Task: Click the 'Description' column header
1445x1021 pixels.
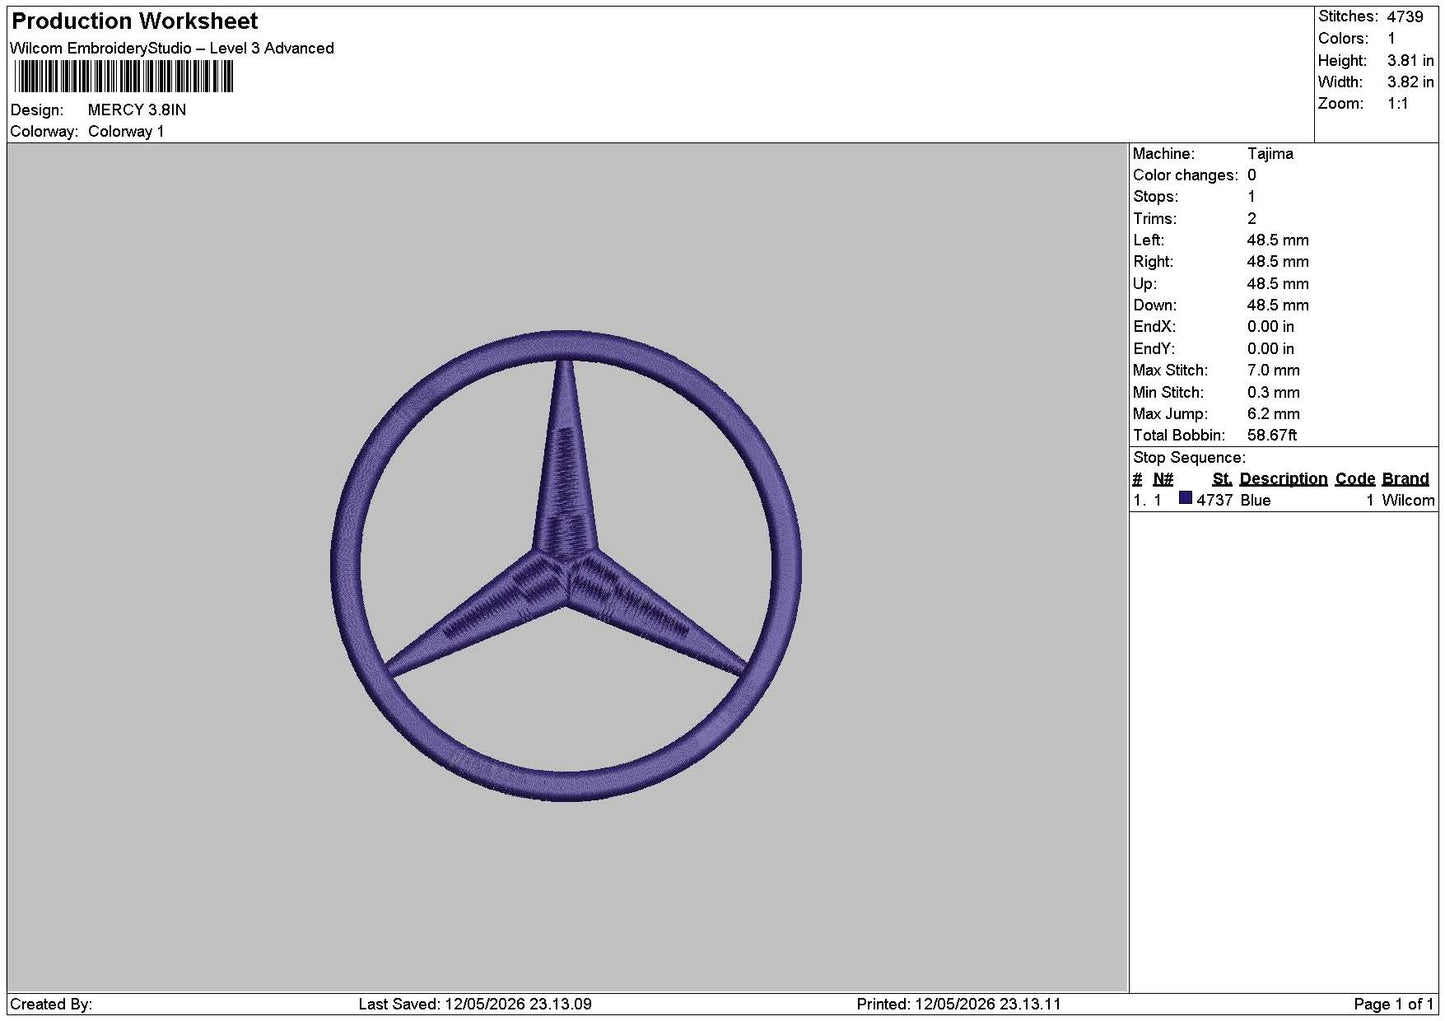Action: coord(1283,479)
